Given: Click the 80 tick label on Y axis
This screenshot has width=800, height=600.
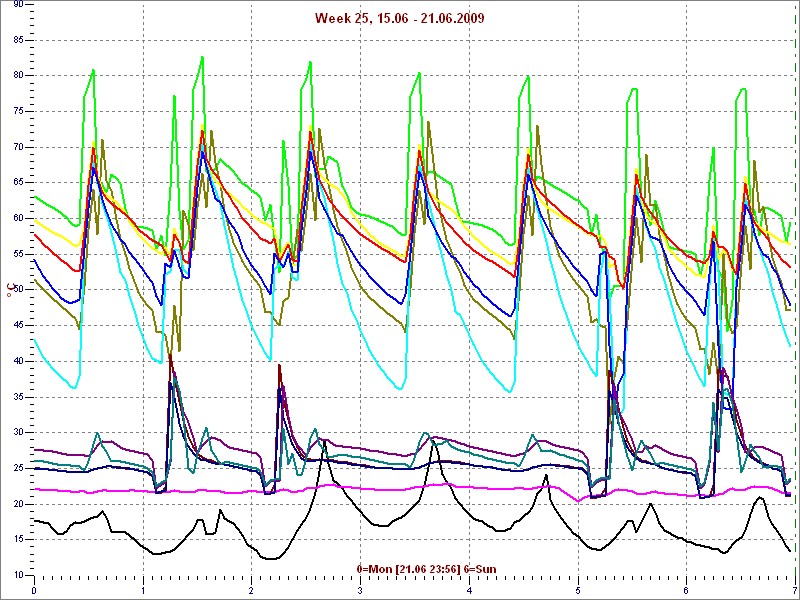Looking at the screenshot, I should tap(18, 75).
